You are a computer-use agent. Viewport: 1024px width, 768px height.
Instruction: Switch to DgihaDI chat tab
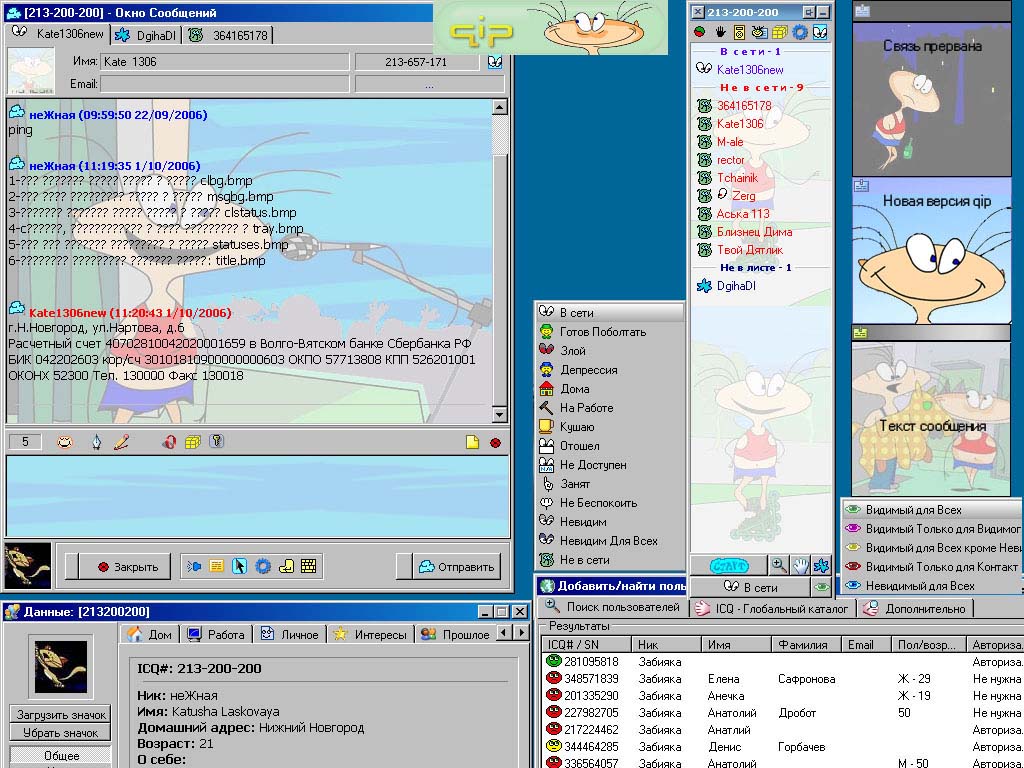(x=145, y=36)
